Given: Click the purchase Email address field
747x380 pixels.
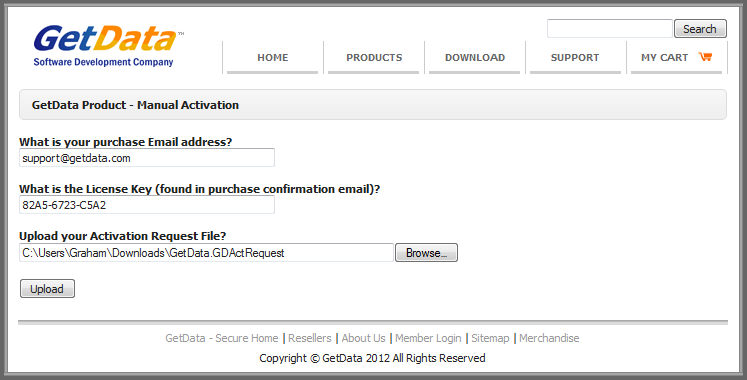Looking at the screenshot, I should point(147,158).
